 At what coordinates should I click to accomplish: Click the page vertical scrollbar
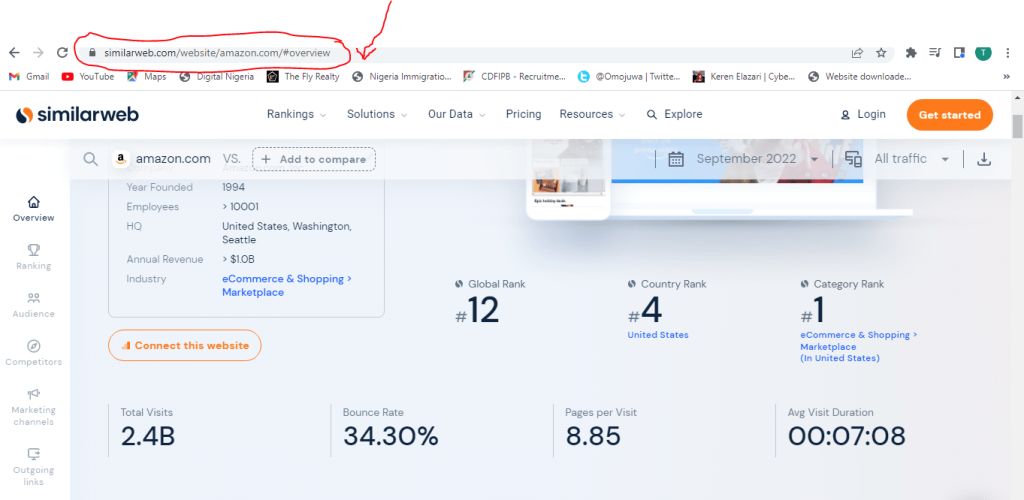[1017, 125]
